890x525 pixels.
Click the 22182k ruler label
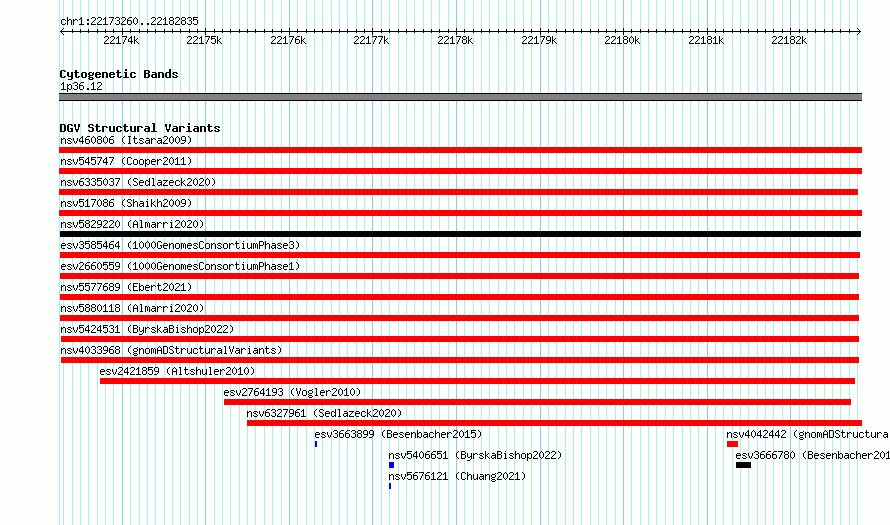789,40
